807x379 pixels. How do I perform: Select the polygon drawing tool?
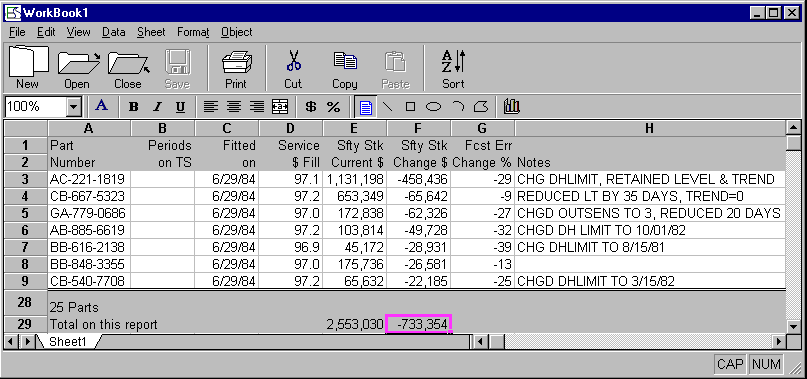coord(480,107)
